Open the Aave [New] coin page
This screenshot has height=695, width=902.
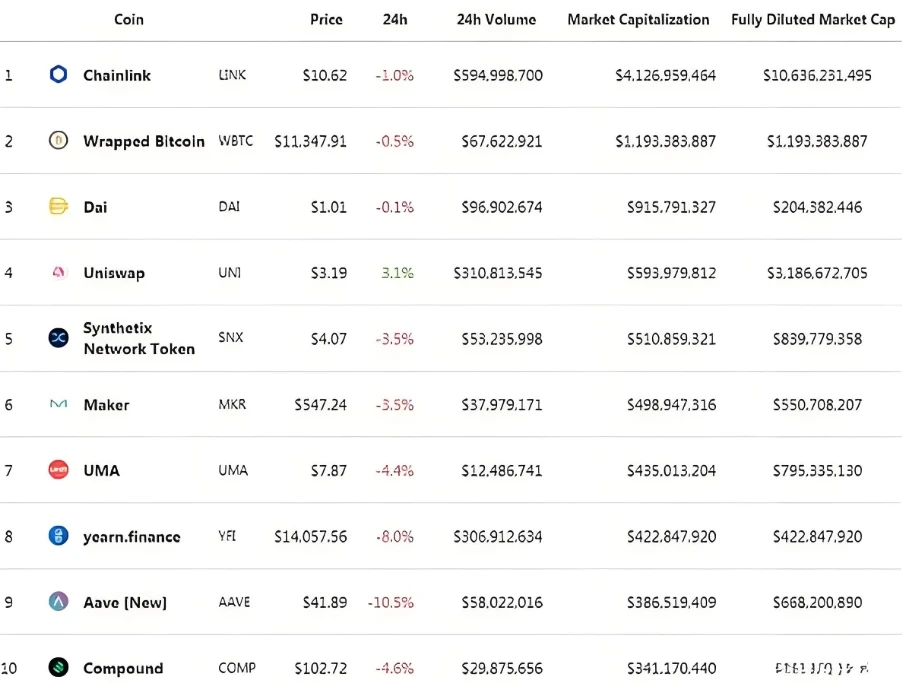tap(125, 602)
